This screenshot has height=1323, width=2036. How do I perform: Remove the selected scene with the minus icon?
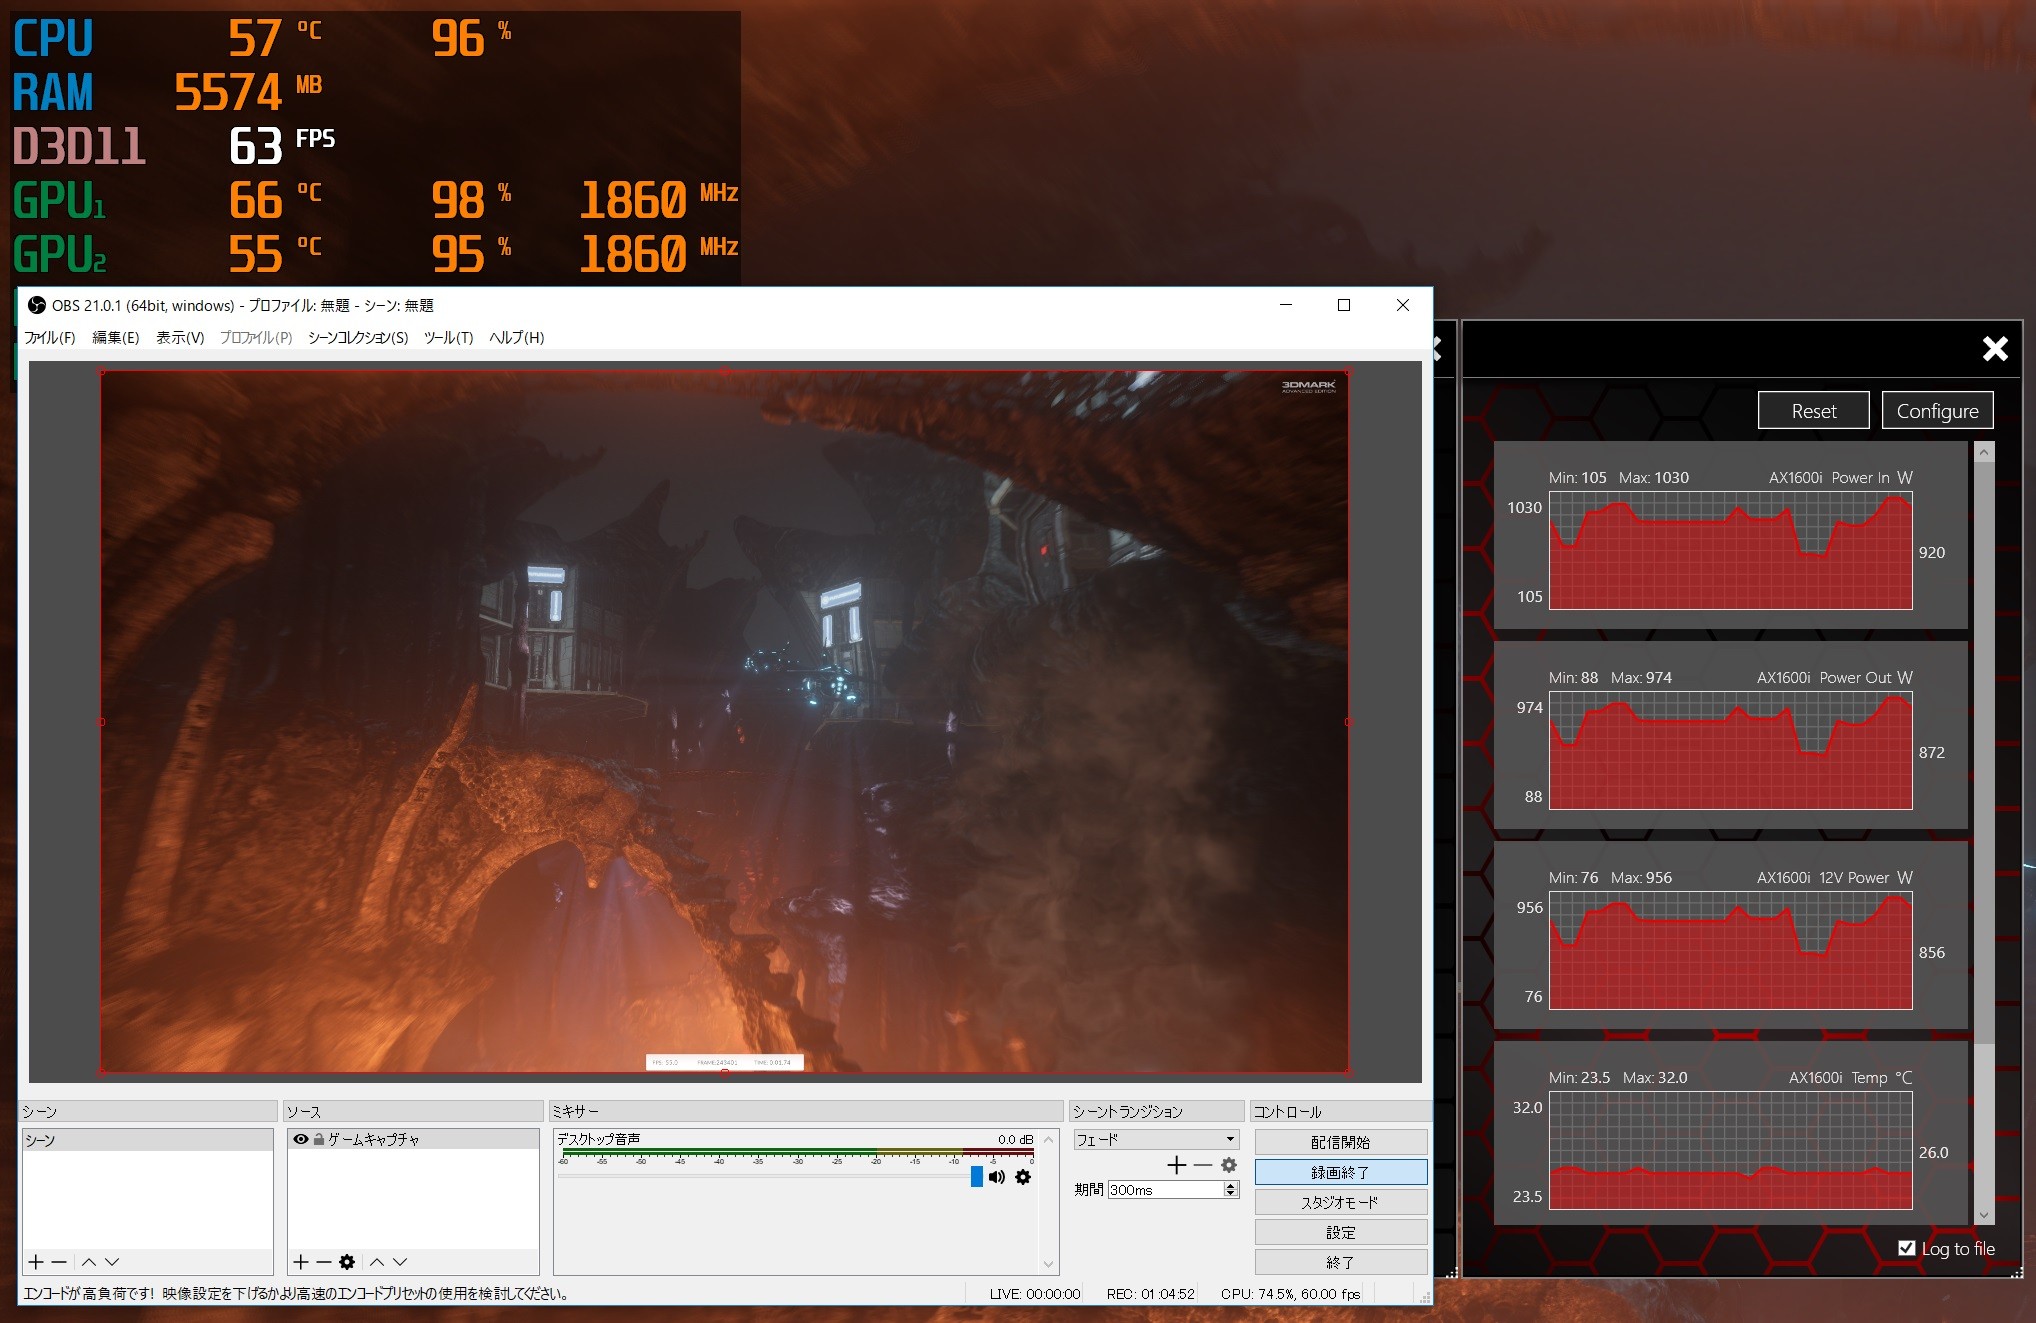click(x=59, y=1262)
